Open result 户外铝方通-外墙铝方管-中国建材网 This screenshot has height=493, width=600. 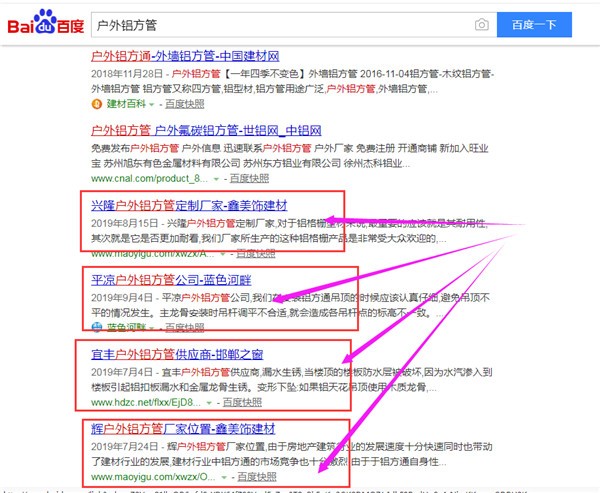click(x=185, y=56)
